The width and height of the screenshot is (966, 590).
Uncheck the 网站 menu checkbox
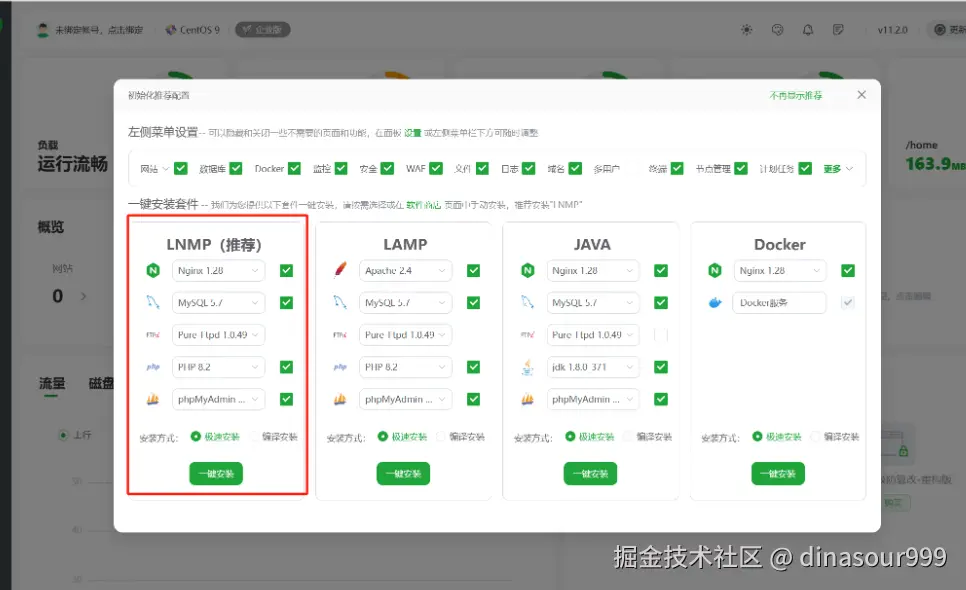(181, 168)
